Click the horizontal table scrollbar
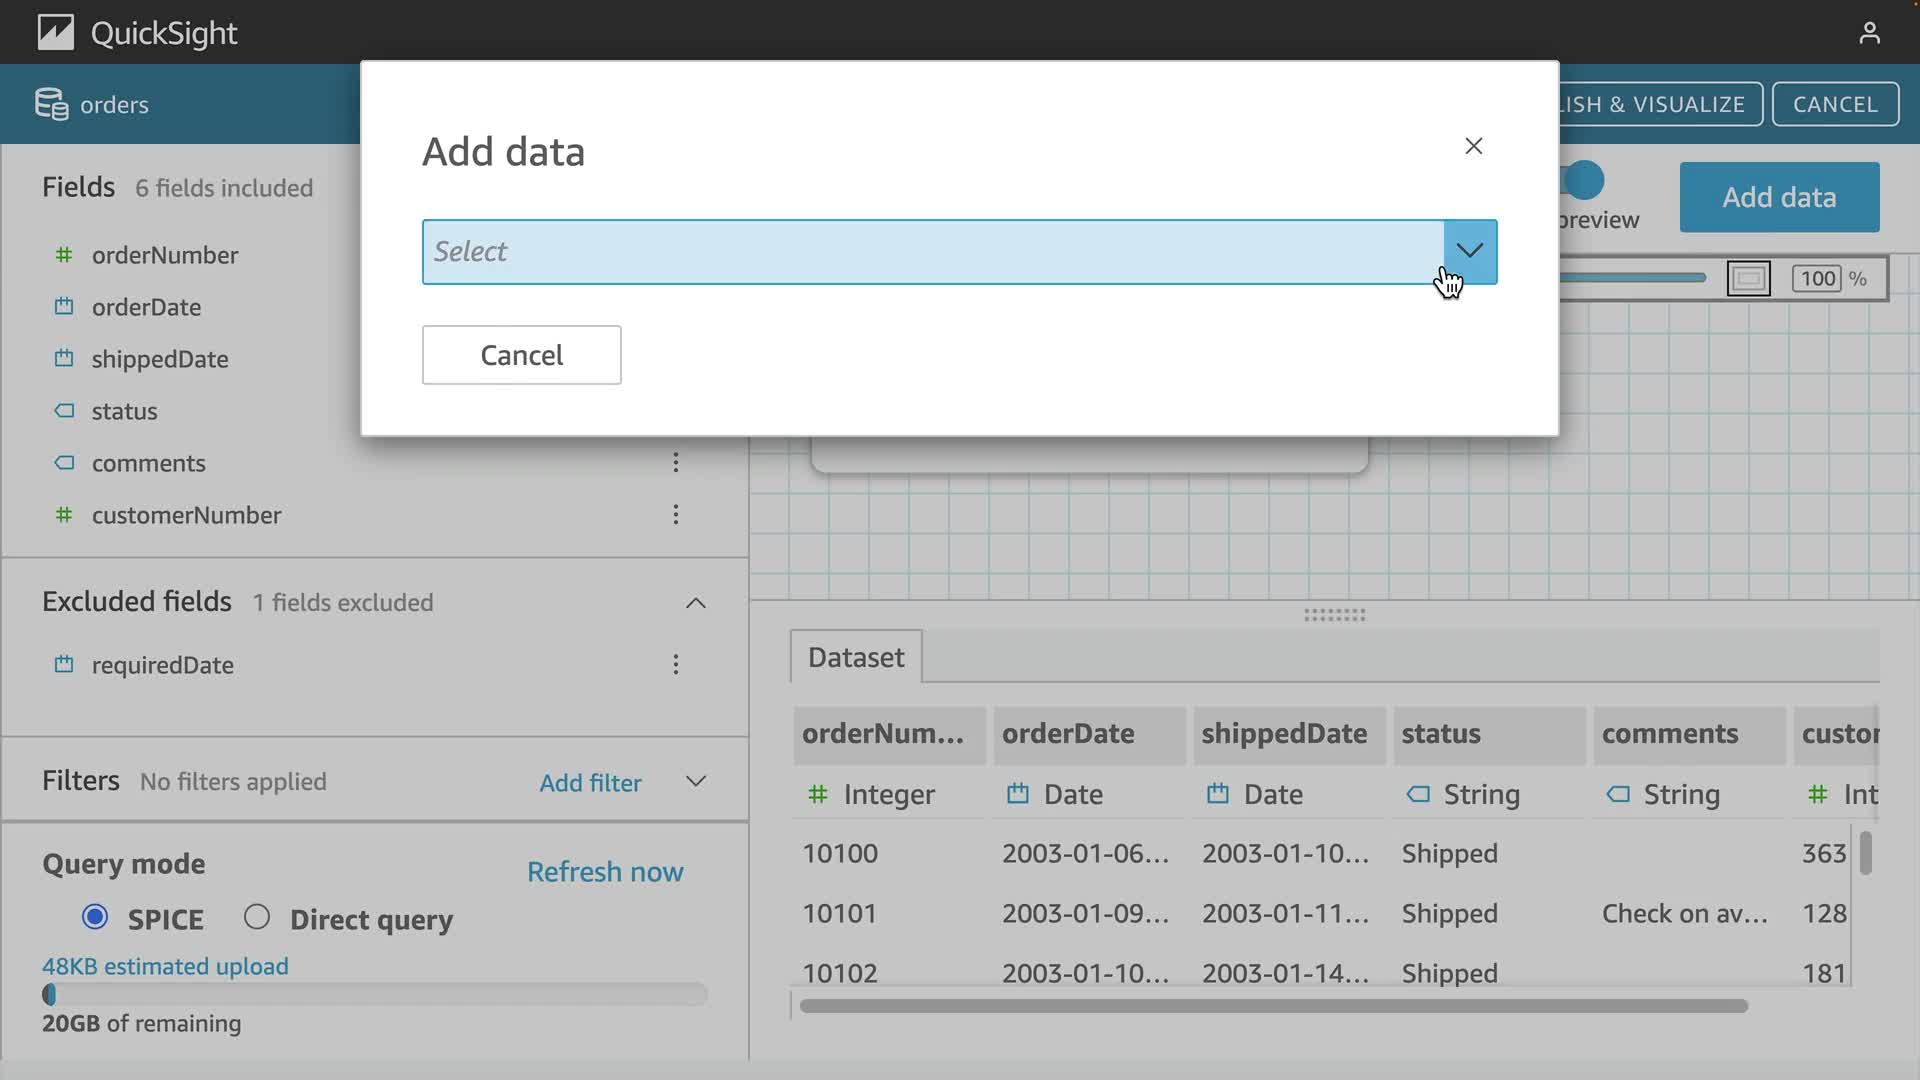This screenshot has width=1920, height=1080. [1273, 1006]
